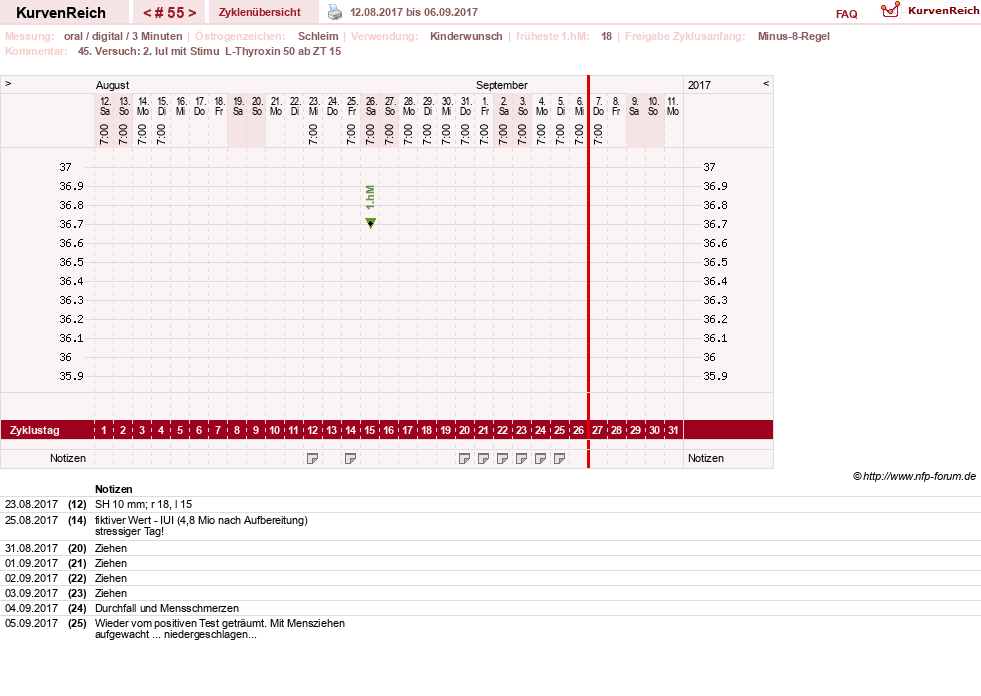
Task: Click the 'August' month label
Action: click(x=113, y=85)
